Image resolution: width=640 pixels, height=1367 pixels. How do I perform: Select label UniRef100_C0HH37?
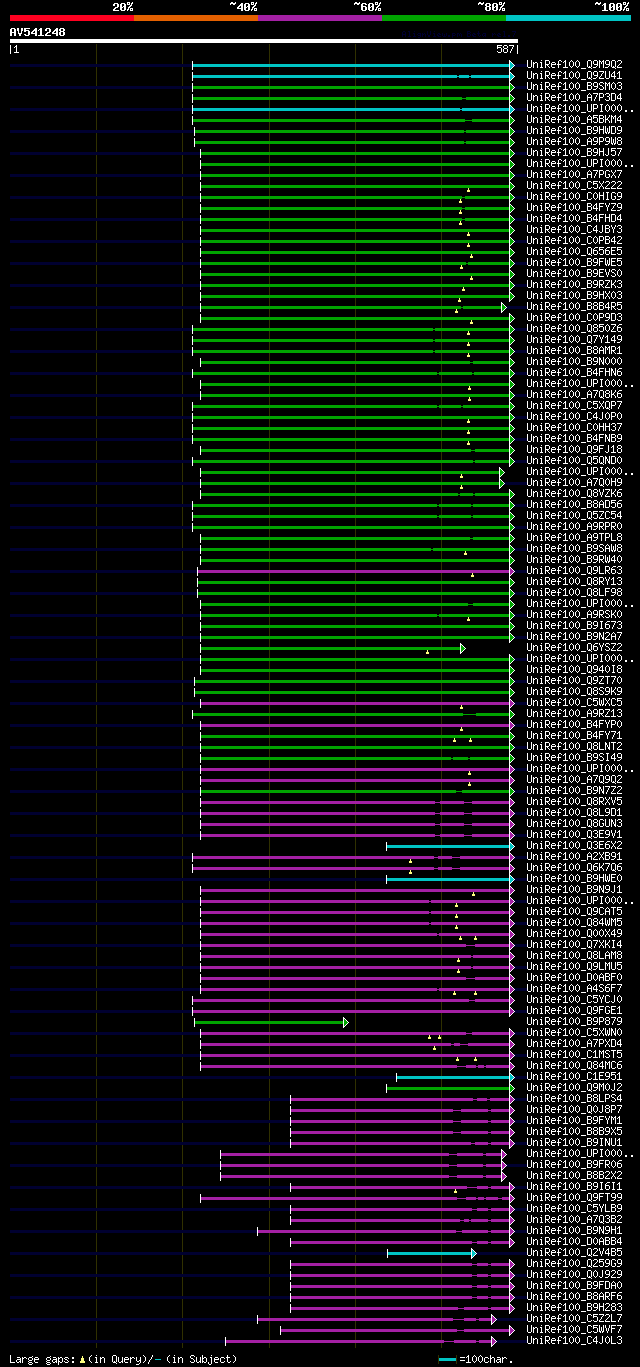[x=574, y=427]
